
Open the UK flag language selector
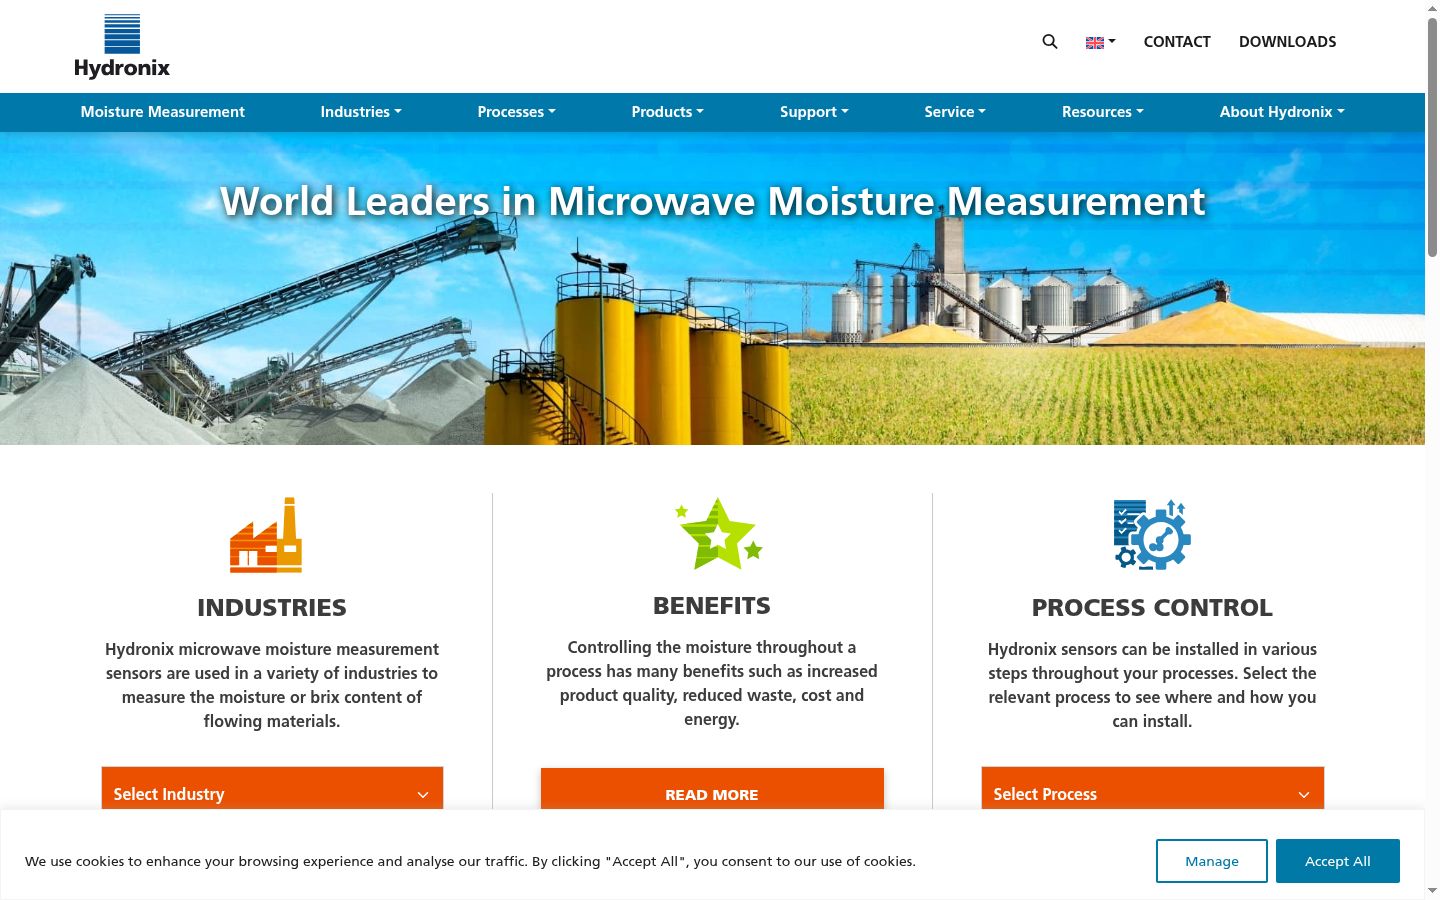(1100, 42)
